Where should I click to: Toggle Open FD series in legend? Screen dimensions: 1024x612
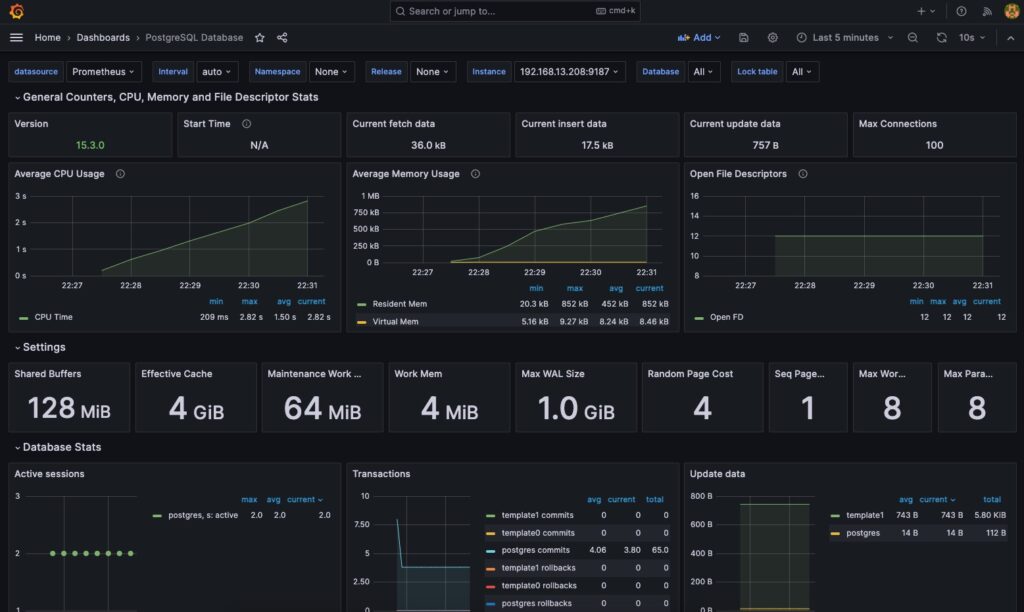(726, 317)
